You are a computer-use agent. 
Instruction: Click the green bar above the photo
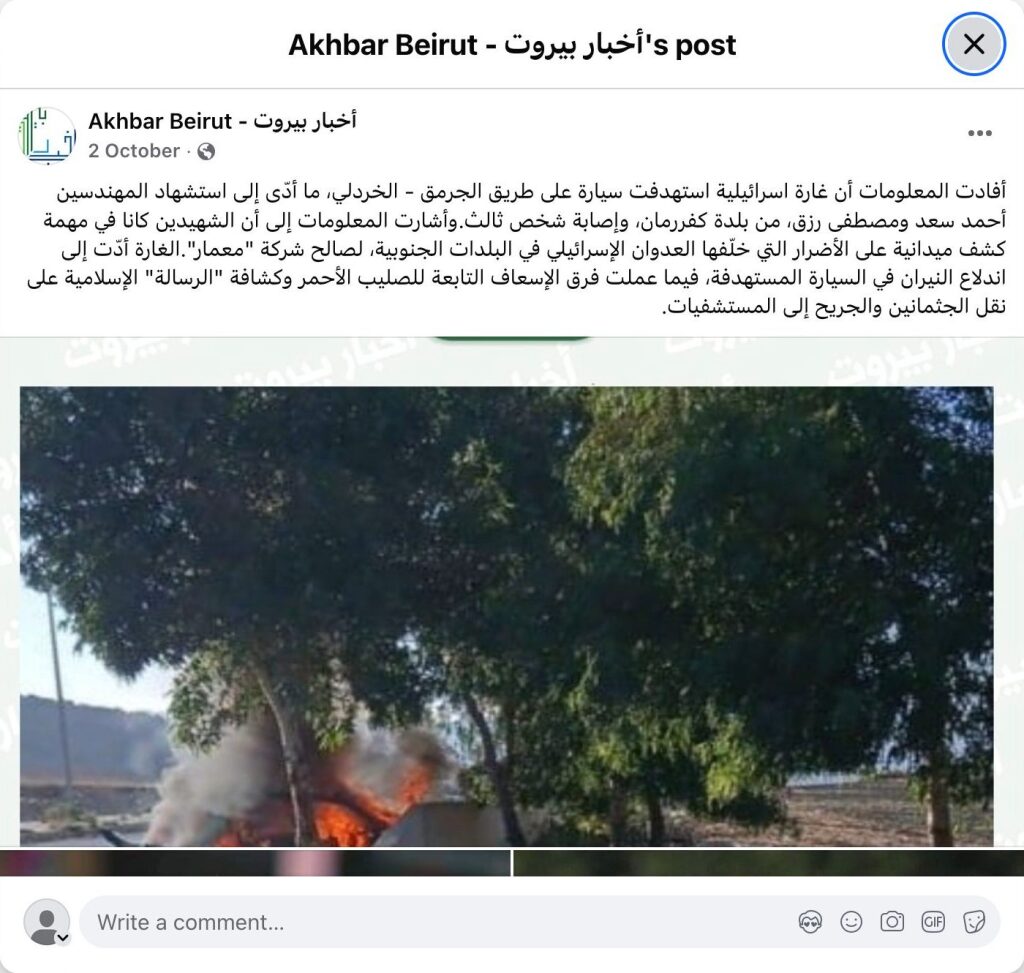[511, 339]
